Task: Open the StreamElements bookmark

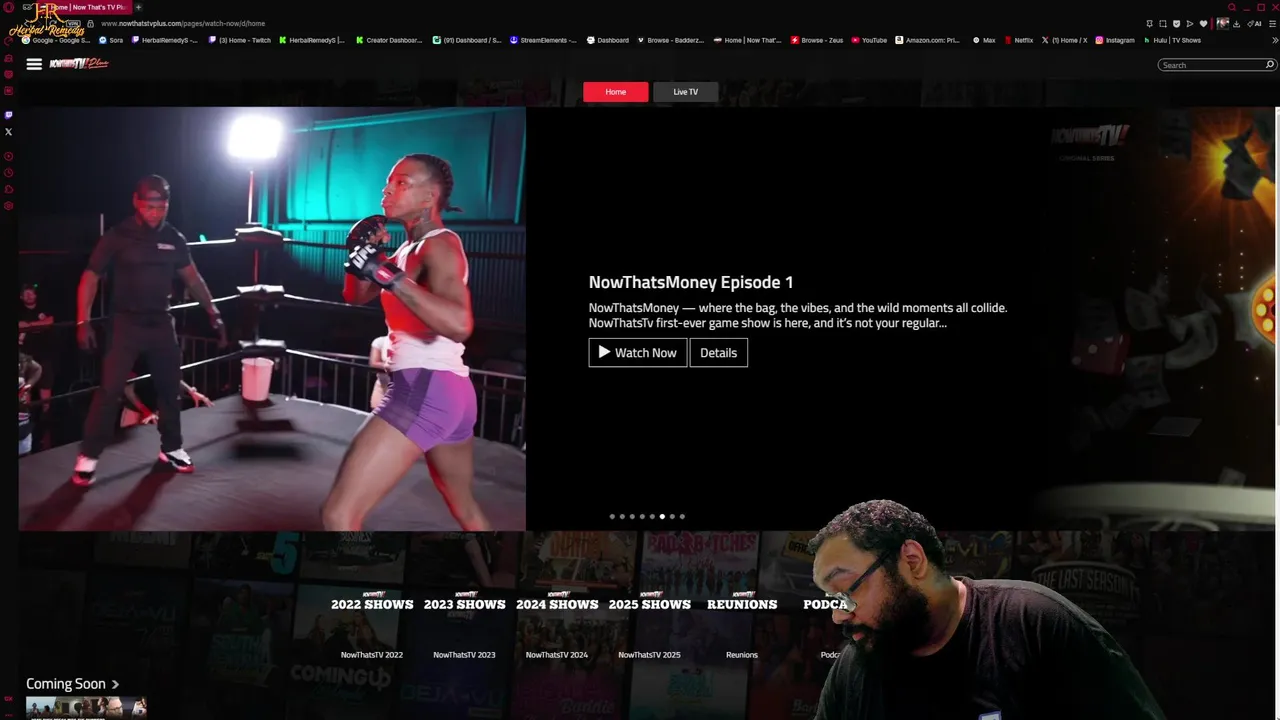Action: tap(543, 40)
